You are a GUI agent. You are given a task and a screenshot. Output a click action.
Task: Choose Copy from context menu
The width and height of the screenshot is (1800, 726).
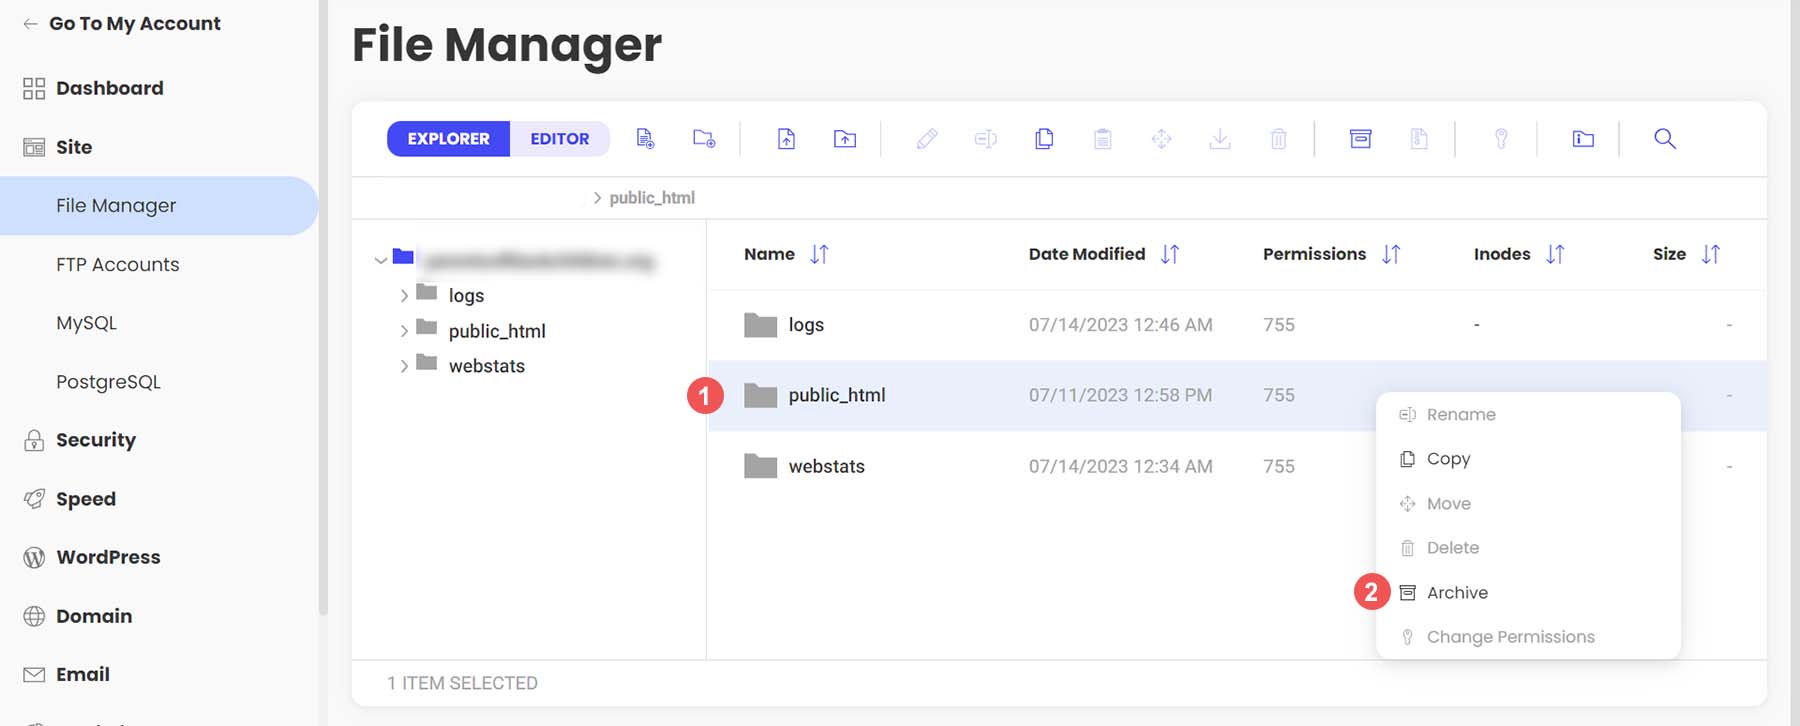click(x=1528, y=459)
